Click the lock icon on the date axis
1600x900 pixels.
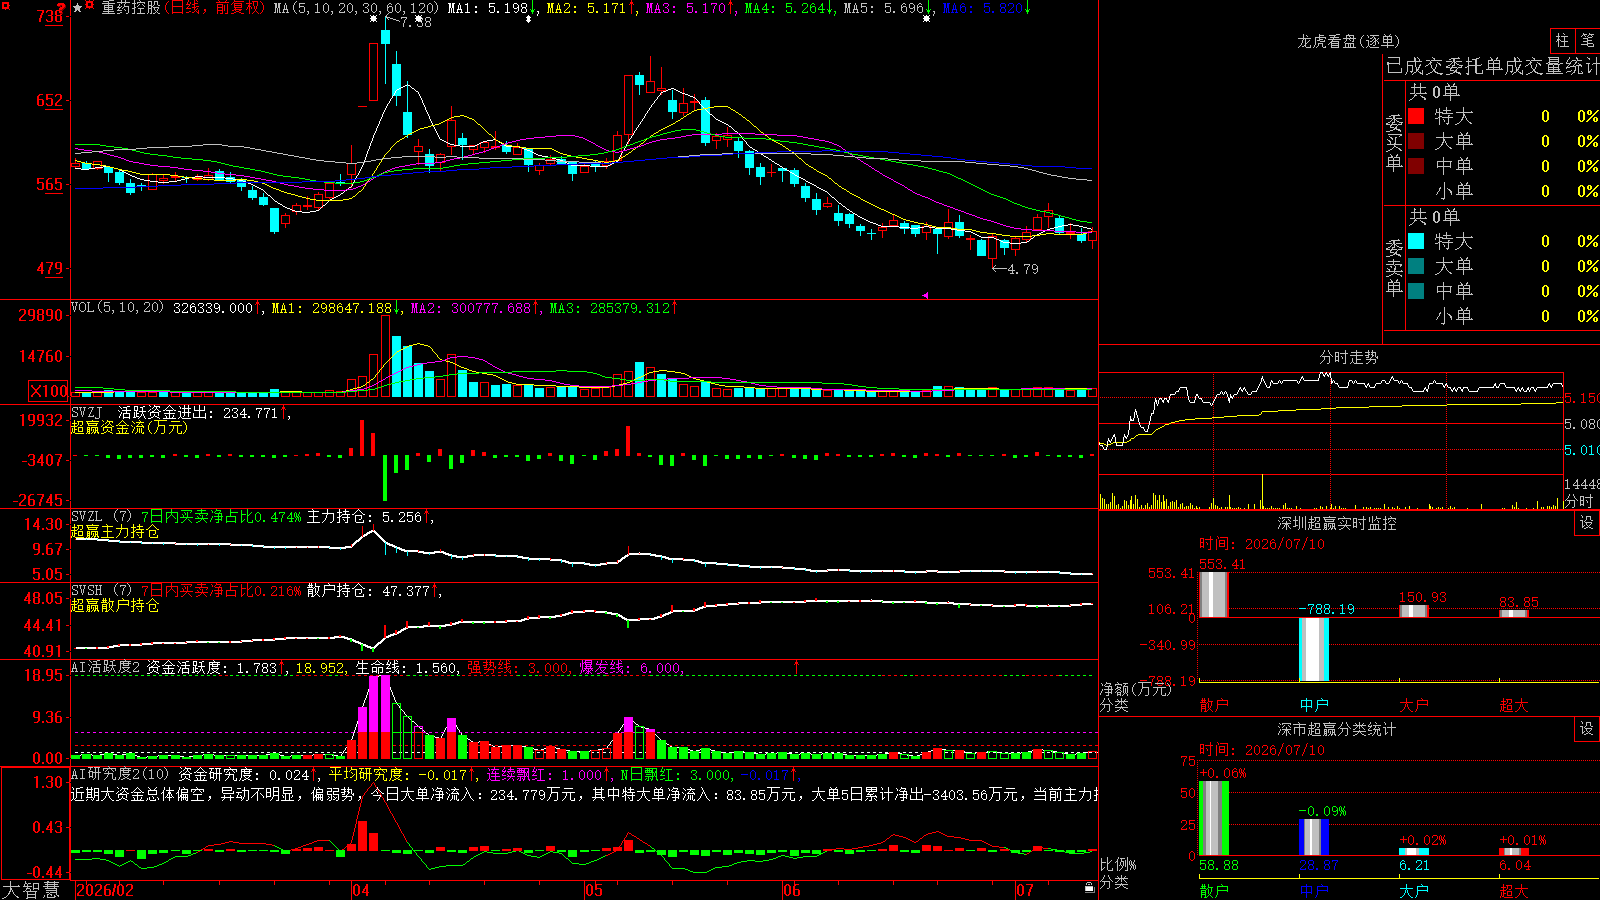(1089, 888)
